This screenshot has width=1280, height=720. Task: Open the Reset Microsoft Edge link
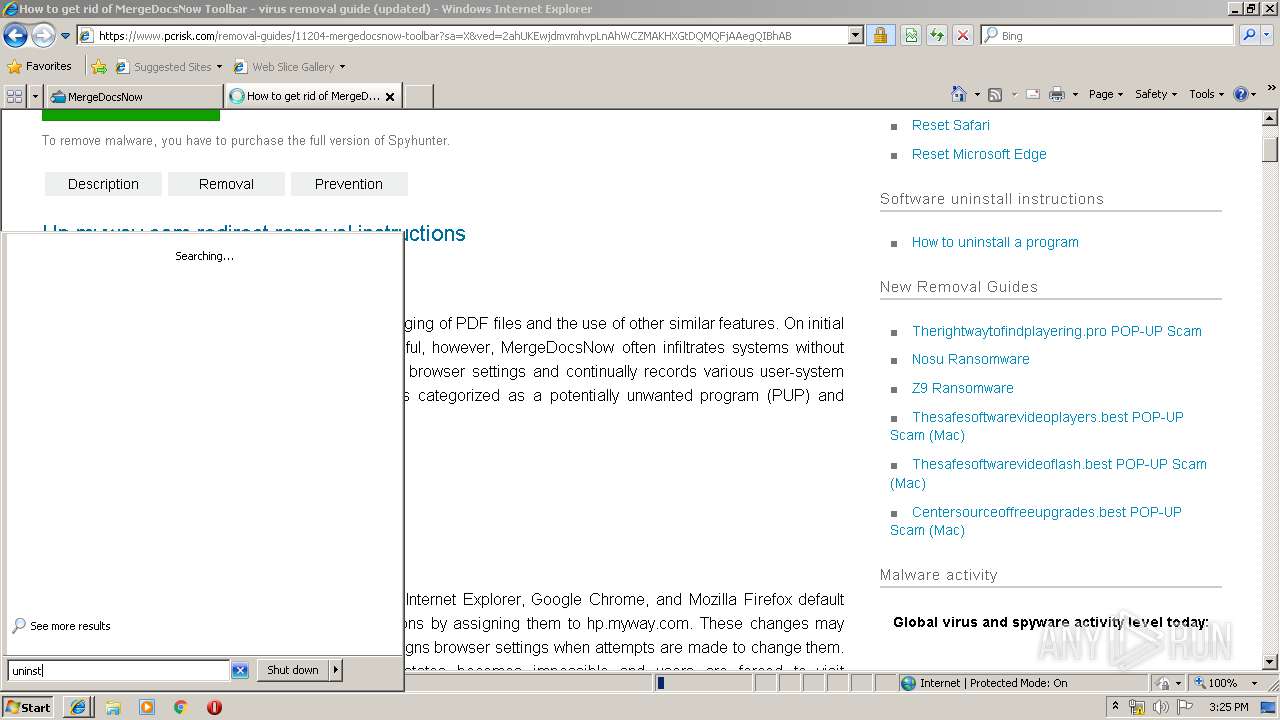(979, 154)
